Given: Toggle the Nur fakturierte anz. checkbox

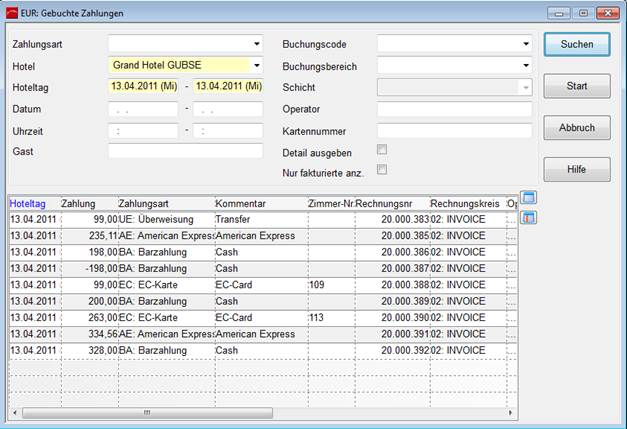Looking at the screenshot, I should tap(381, 170).
